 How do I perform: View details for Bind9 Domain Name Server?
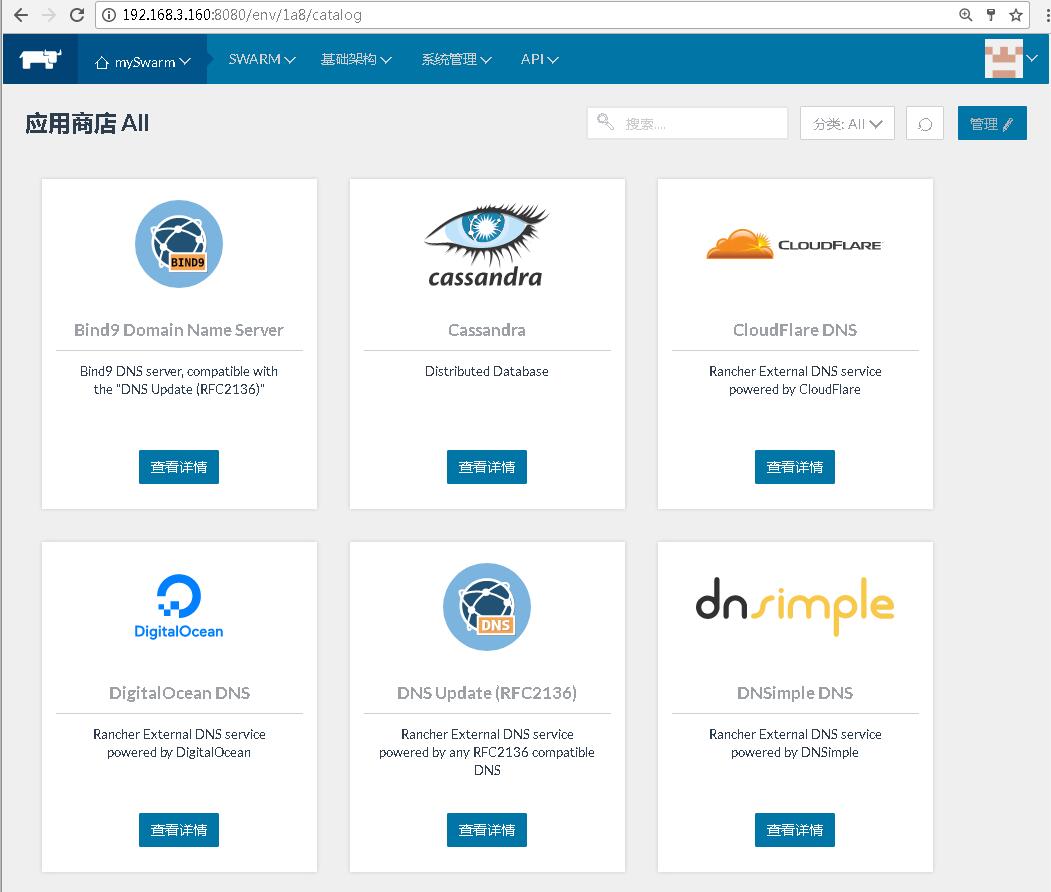pyautogui.click(x=179, y=467)
